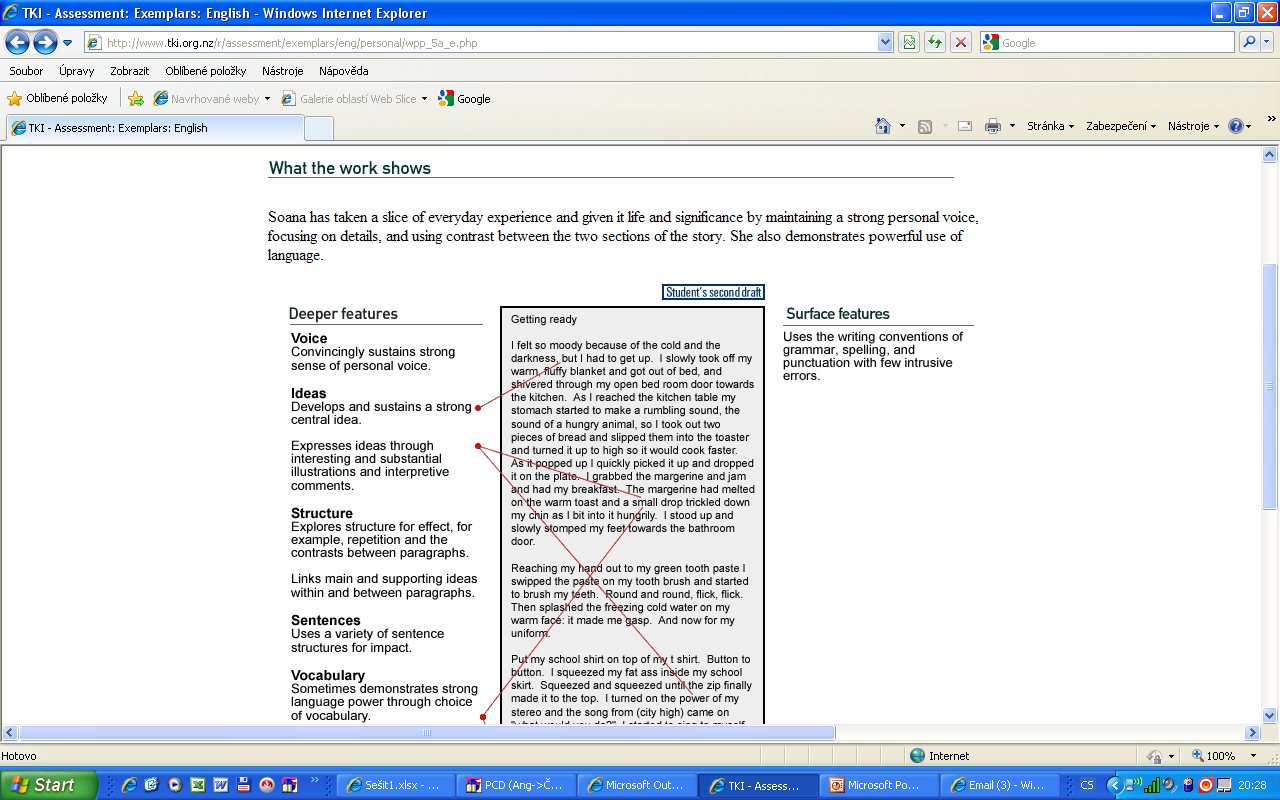This screenshot has height=800, width=1280.
Task: Open the Zobrazit menu
Action: pyautogui.click(x=130, y=71)
